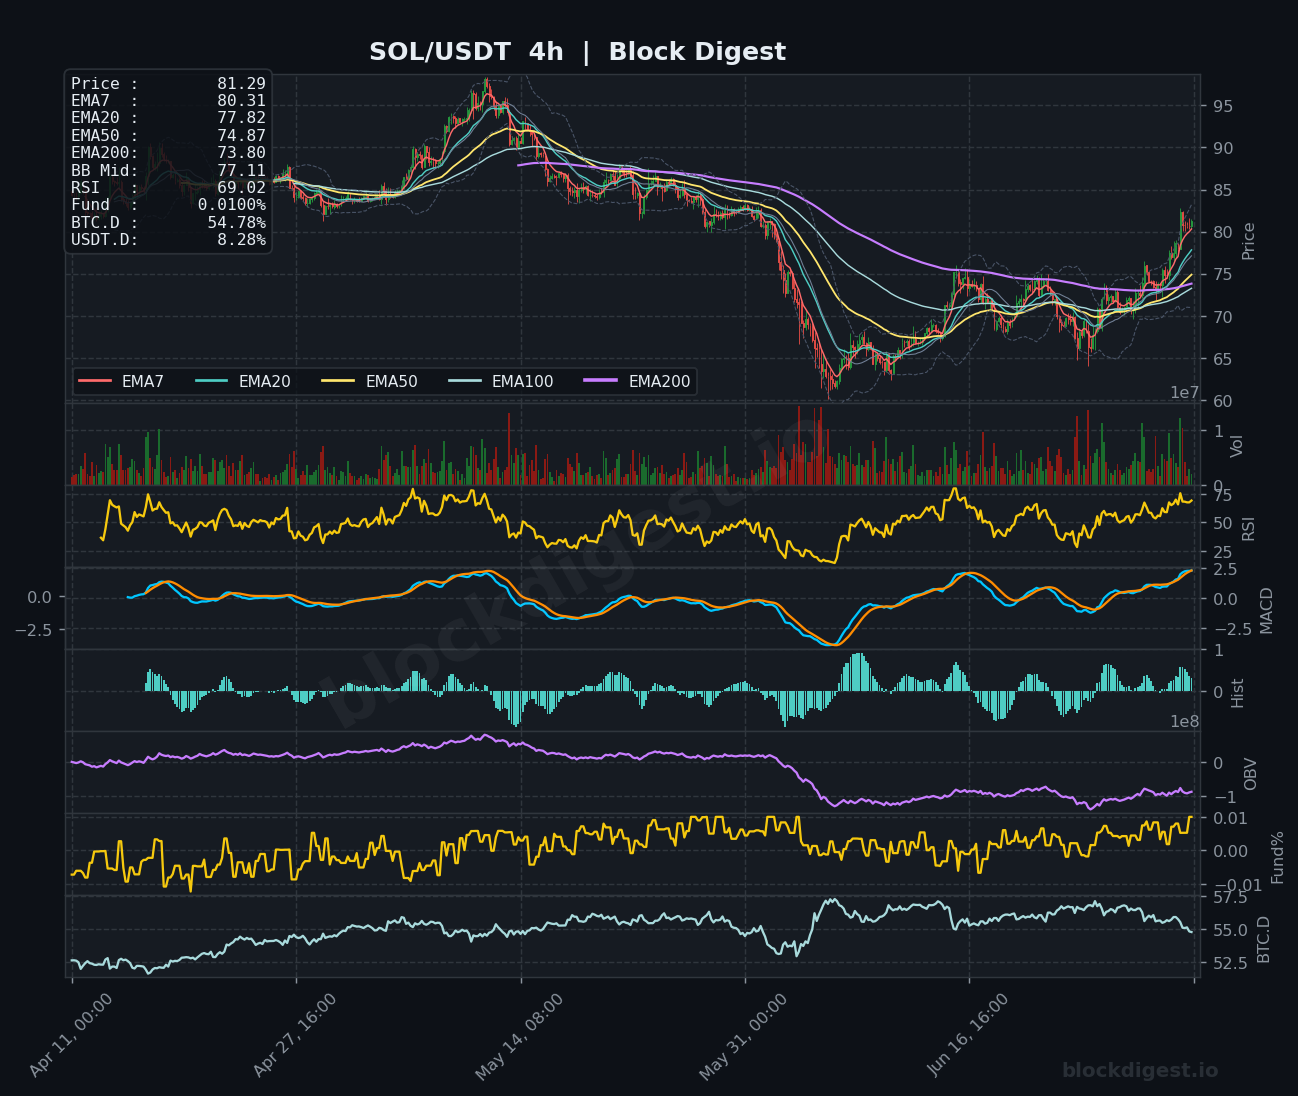Click the 57.5 BTC.D axis tick

point(1229,898)
